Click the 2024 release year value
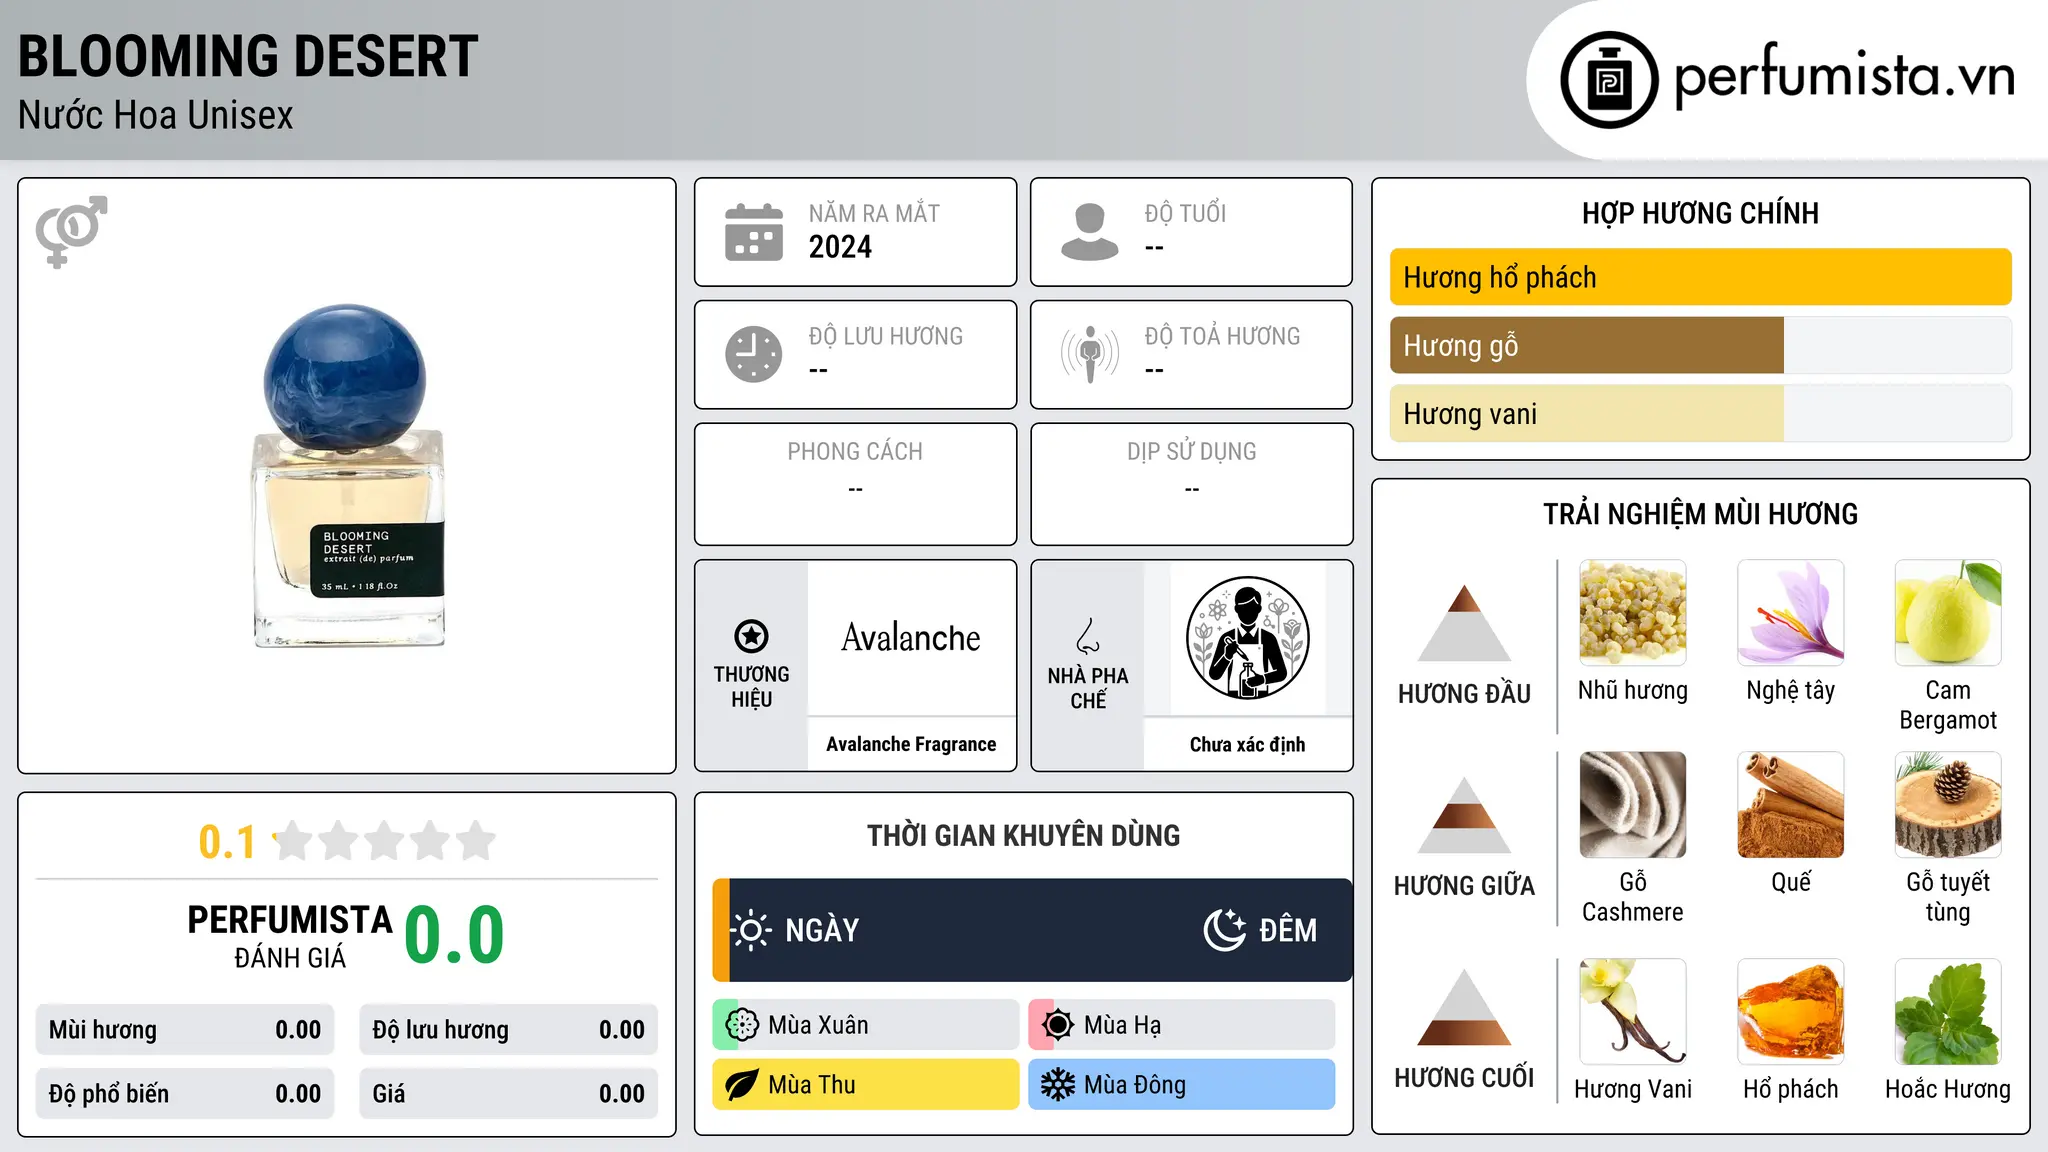 [x=840, y=247]
